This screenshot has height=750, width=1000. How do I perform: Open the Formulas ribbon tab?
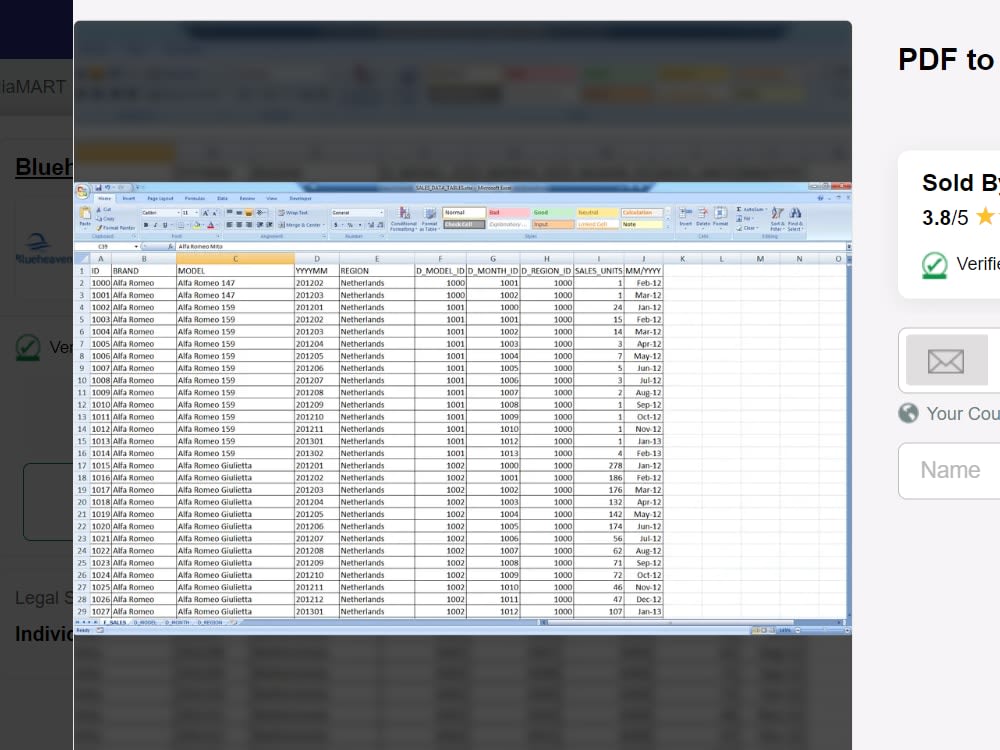click(x=195, y=198)
